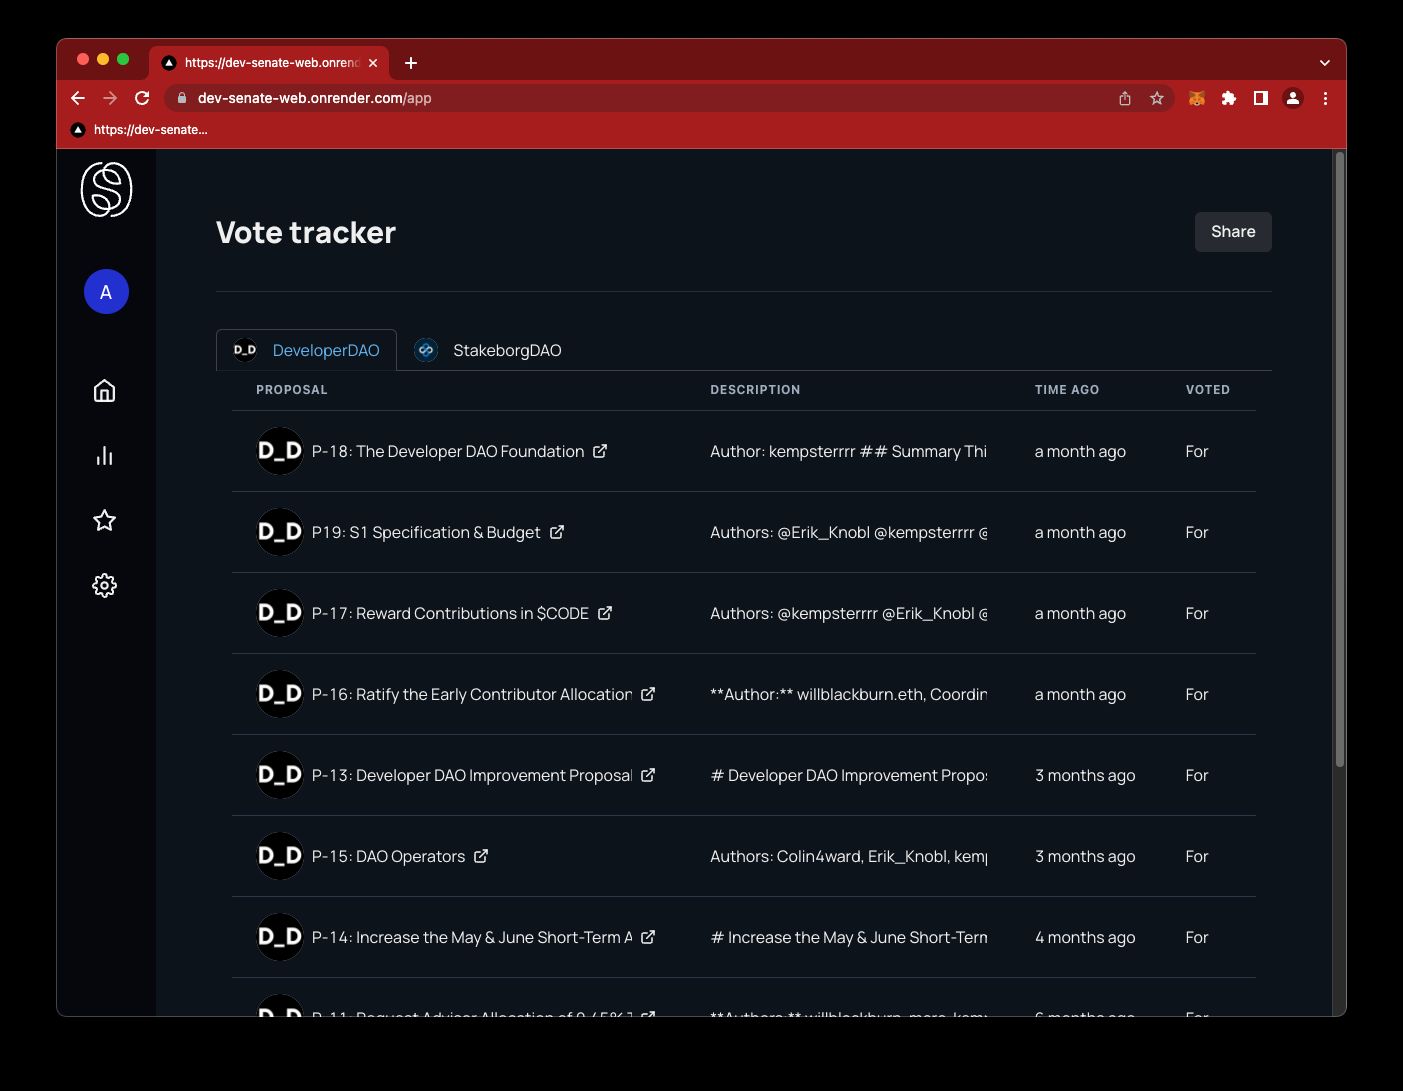Open the https://dev-senate bookmark

click(x=140, y=130)
